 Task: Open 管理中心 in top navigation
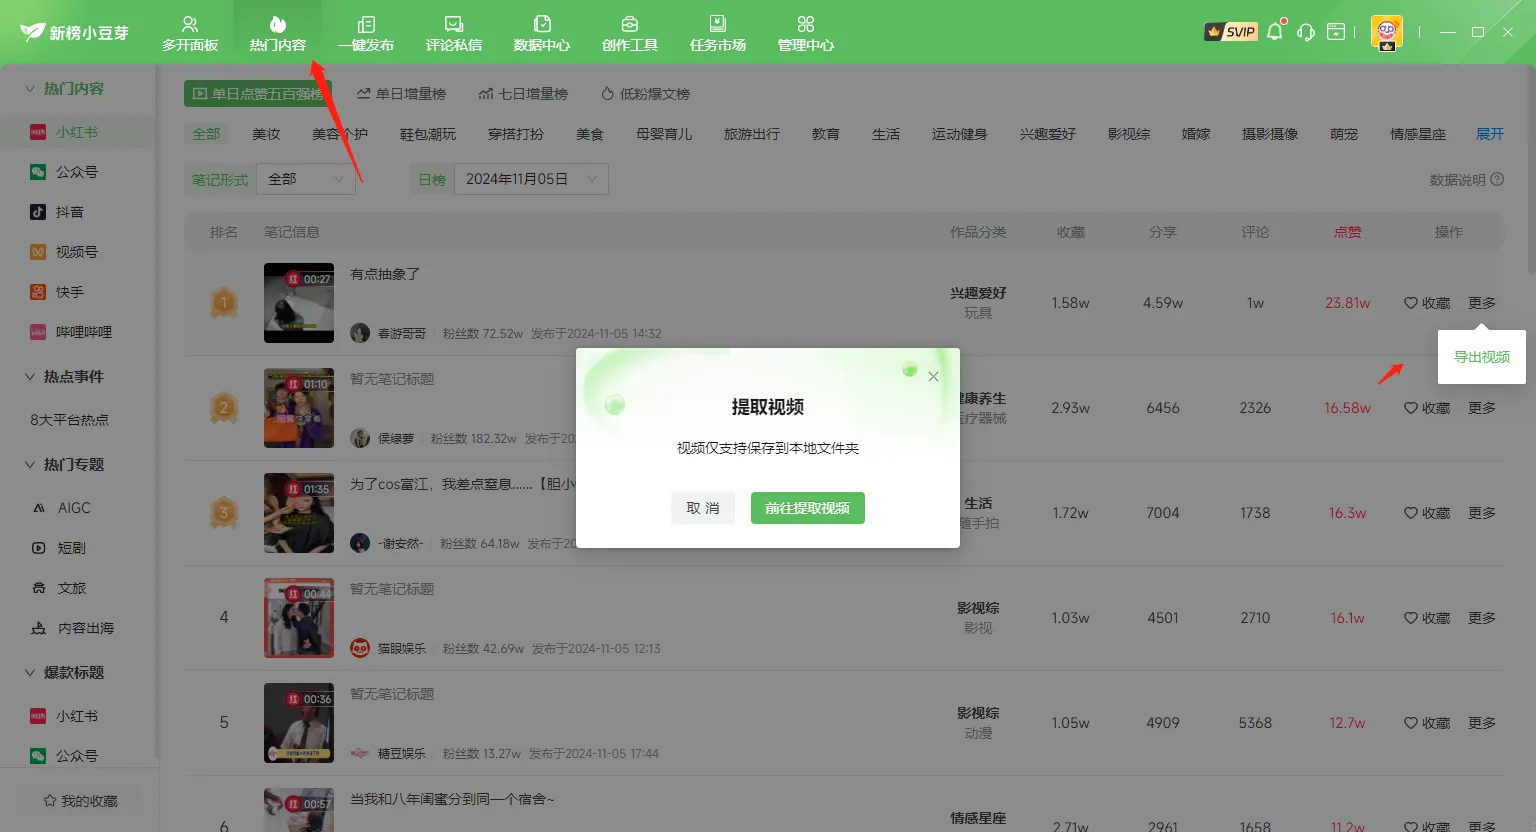[806, 33]
